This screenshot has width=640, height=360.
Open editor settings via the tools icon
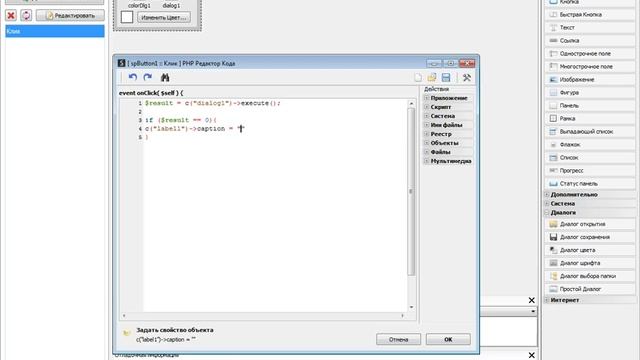[467, 78]
